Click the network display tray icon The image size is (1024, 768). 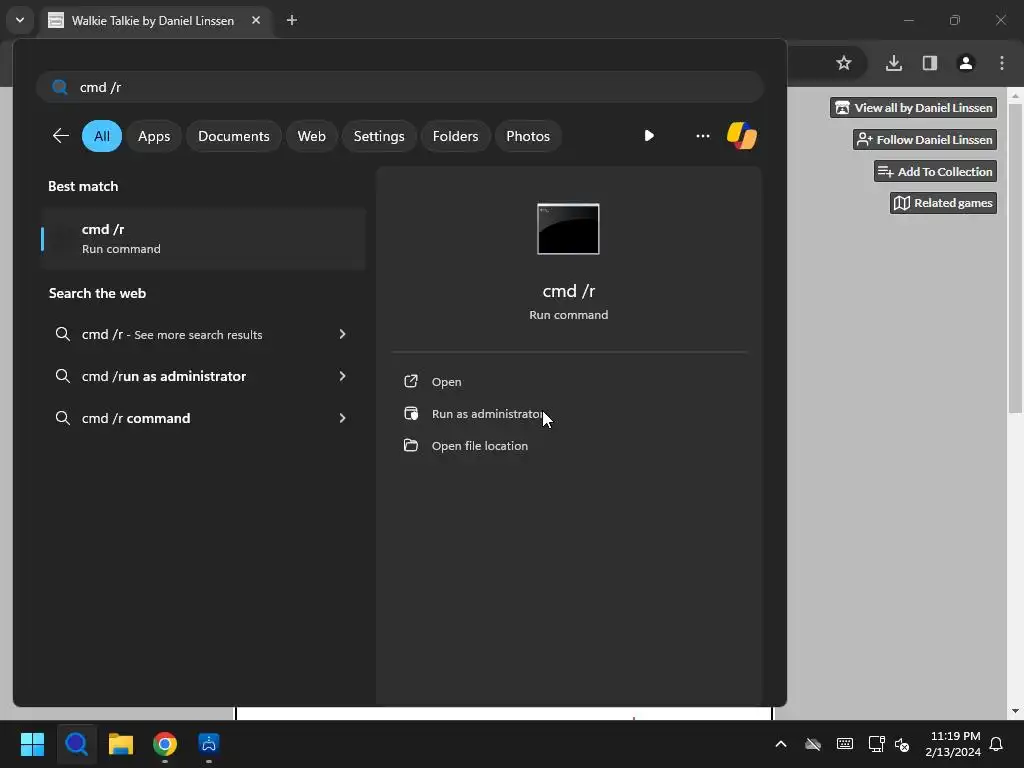click(x=876, y=744)
